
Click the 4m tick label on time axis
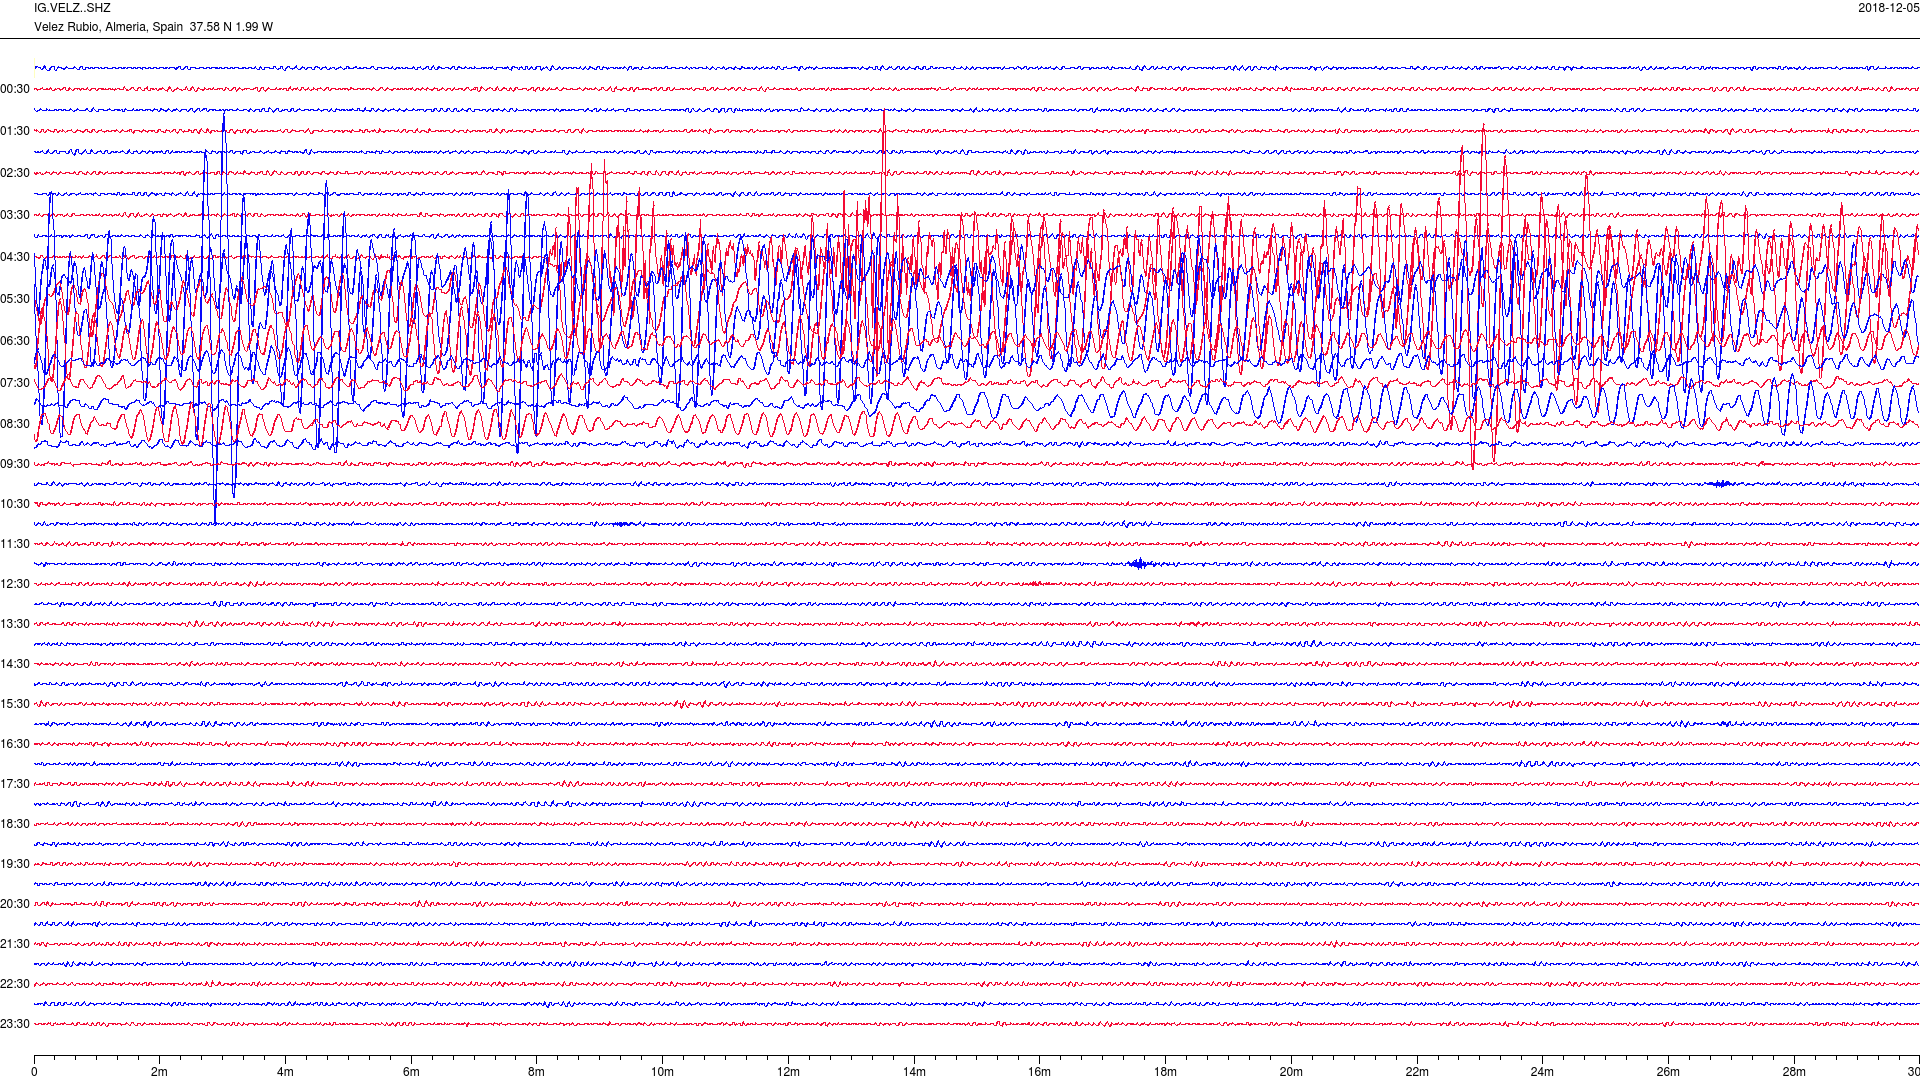point(286,1072)
